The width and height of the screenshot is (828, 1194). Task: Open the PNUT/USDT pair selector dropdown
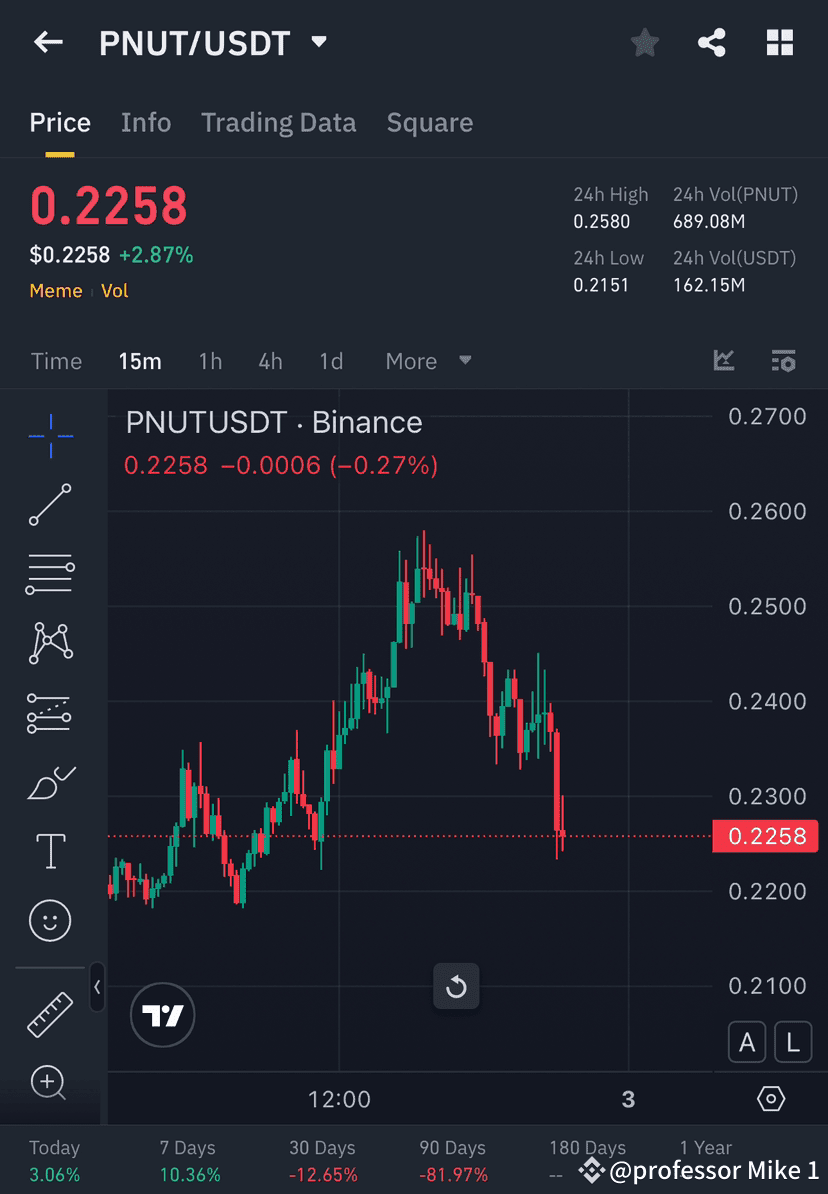coord(318,42)
